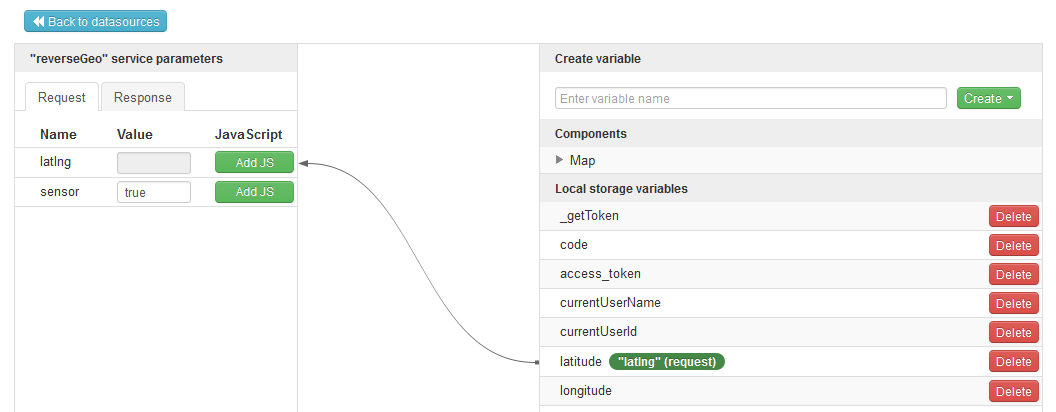Delete the _getToken variable
Image resolution: width=1056 pixels, height=412 pixels.
1013,216
